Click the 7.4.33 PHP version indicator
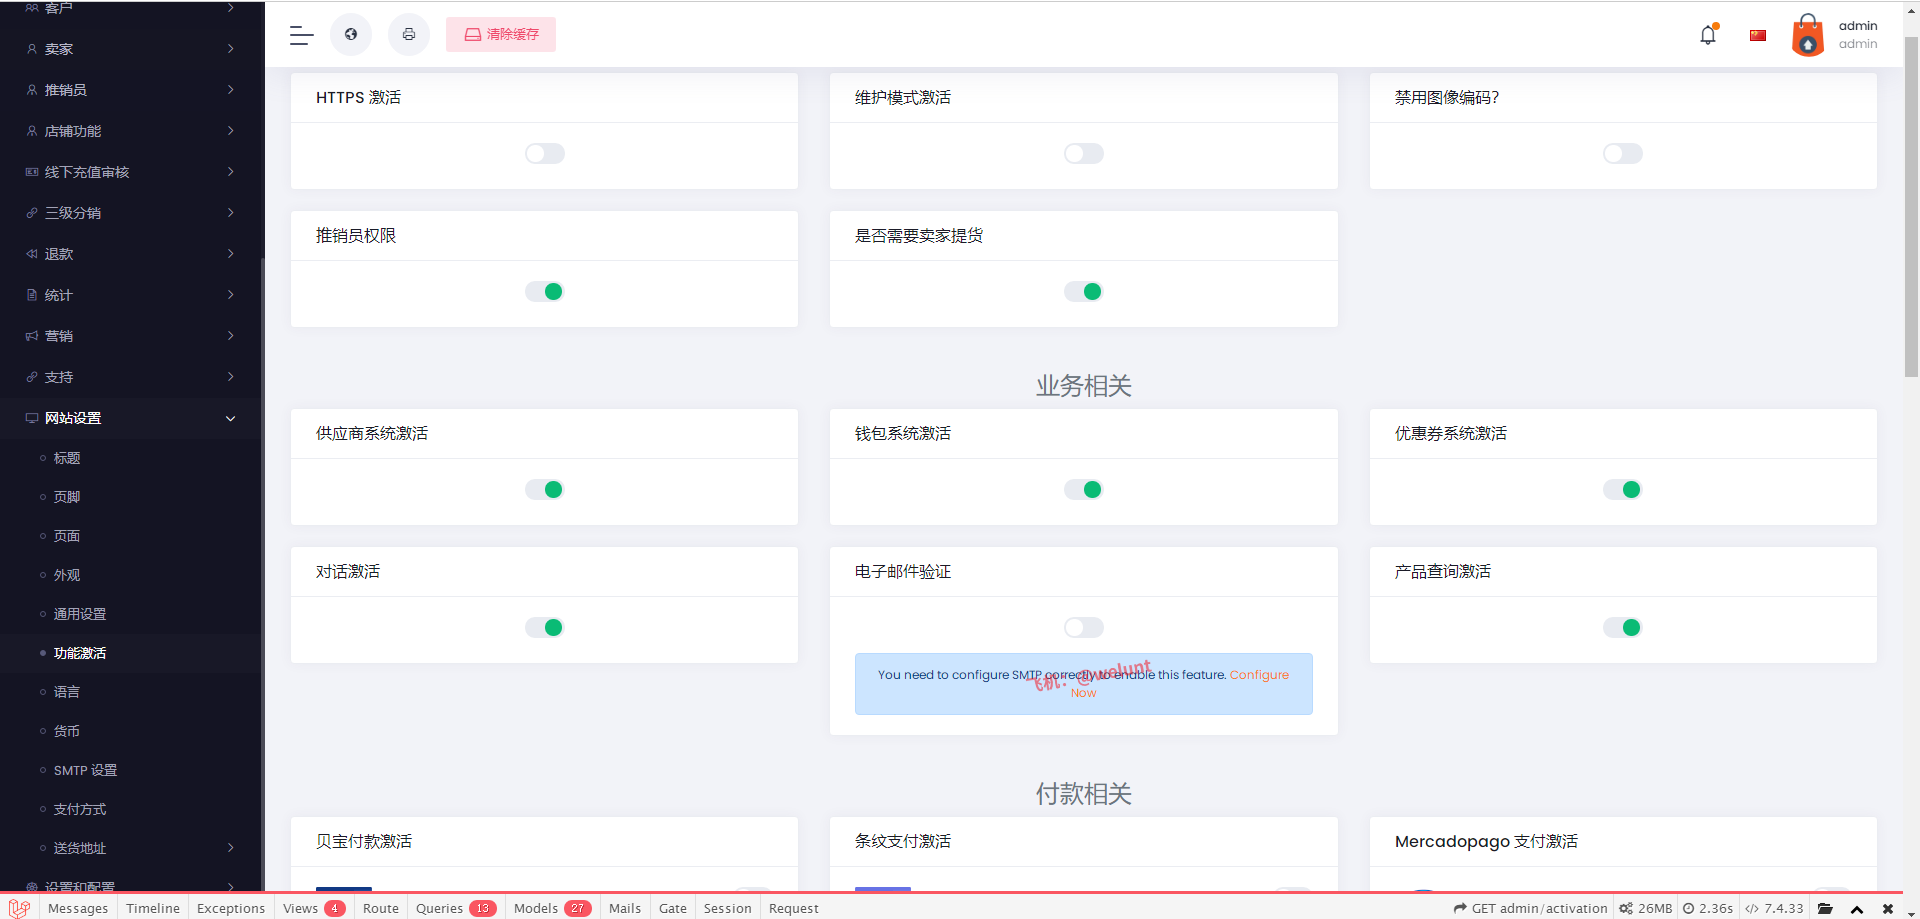1920x919 pixels. pyautogui.click(x=1775, y=908)
